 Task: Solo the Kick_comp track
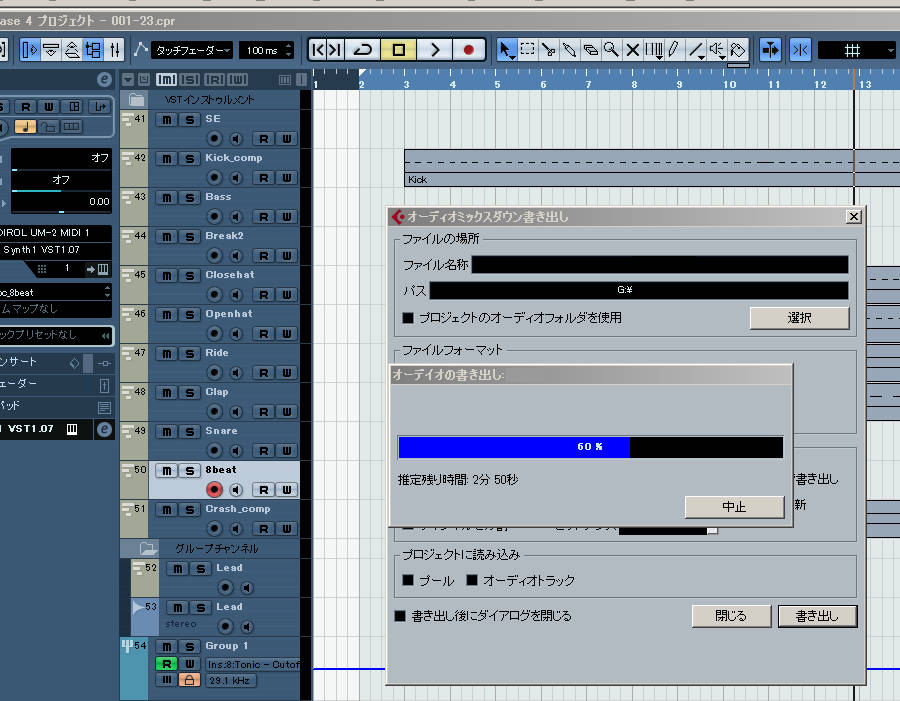(189, 158)
